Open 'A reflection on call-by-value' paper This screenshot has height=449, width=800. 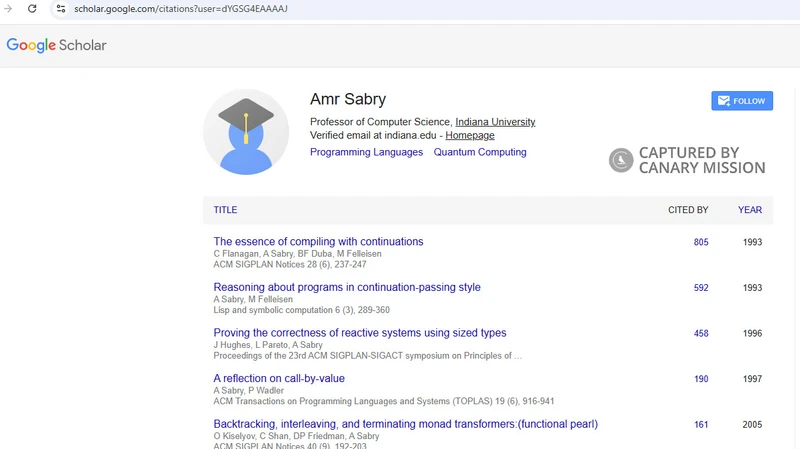(279, 379)
